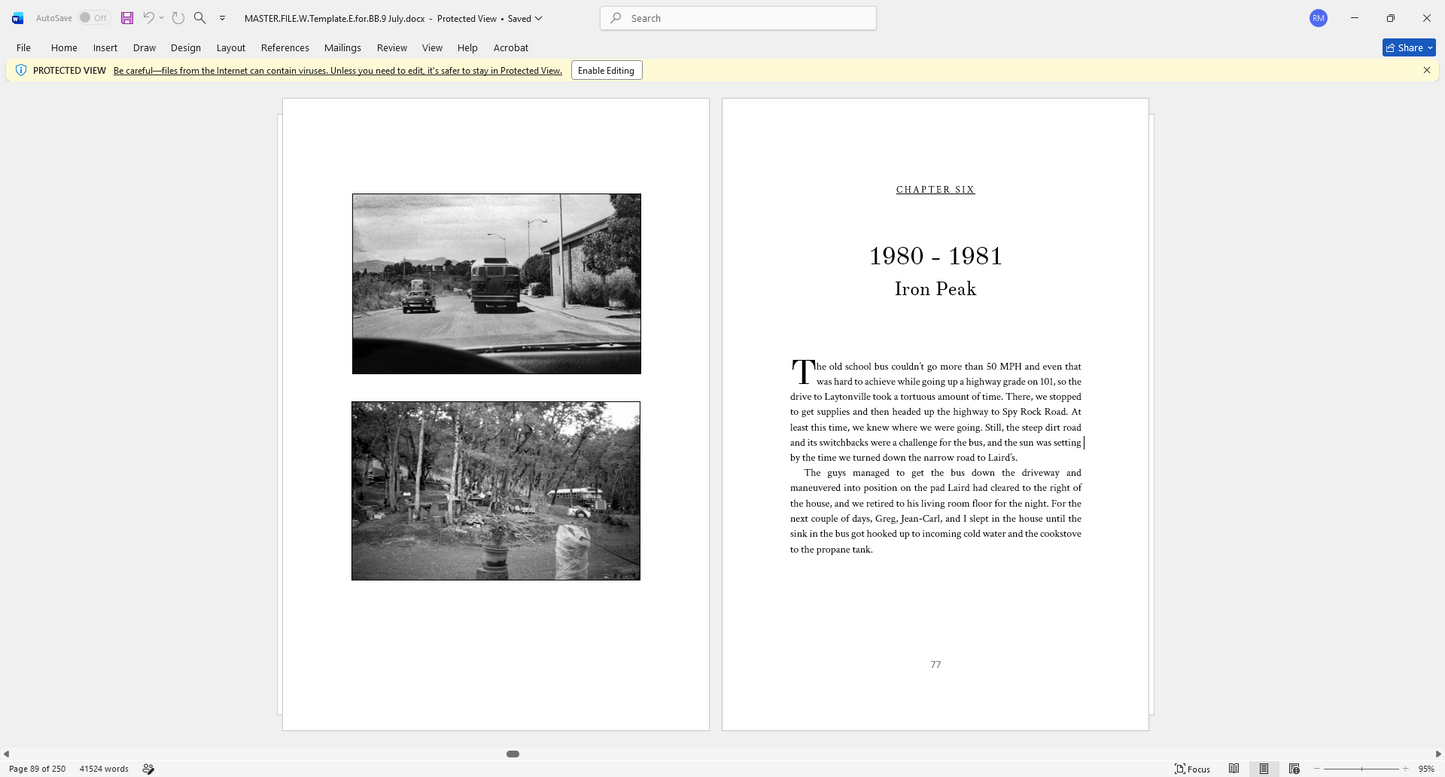
Task: Close the Protected View message bar
Action: [x=1426, y=70]
